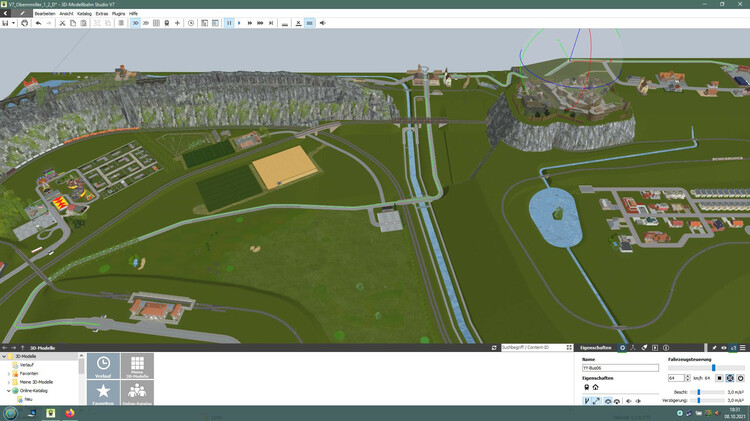This screenshot has width=750, height=421.
Task: Click the vehicle stop button
Action: pos(718,378)
